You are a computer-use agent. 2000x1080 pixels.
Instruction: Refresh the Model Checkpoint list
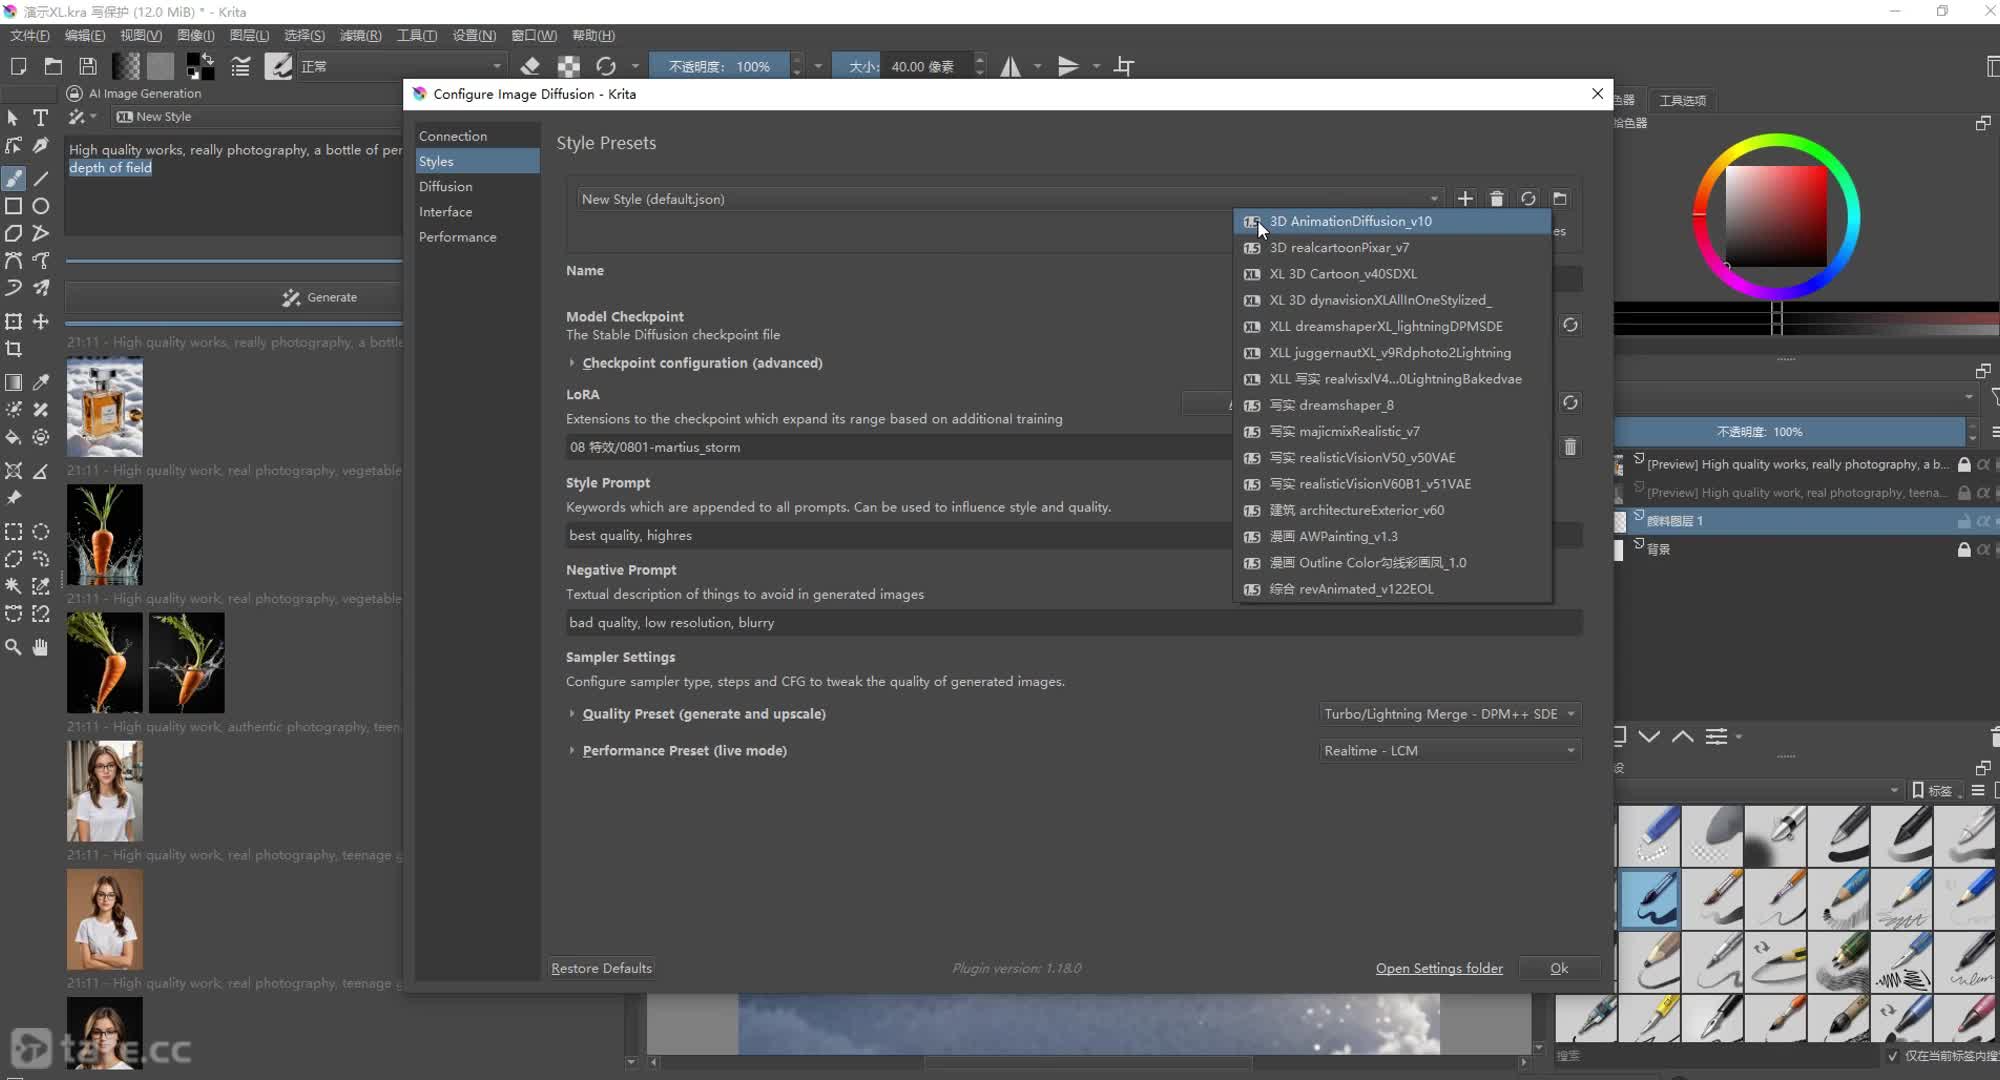[1570, 325]
